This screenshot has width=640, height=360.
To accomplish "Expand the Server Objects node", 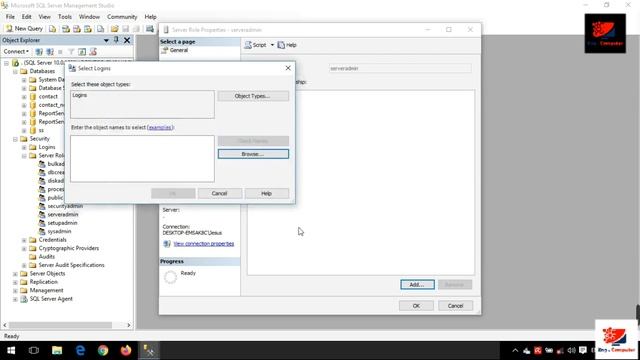I will (16, 274).
